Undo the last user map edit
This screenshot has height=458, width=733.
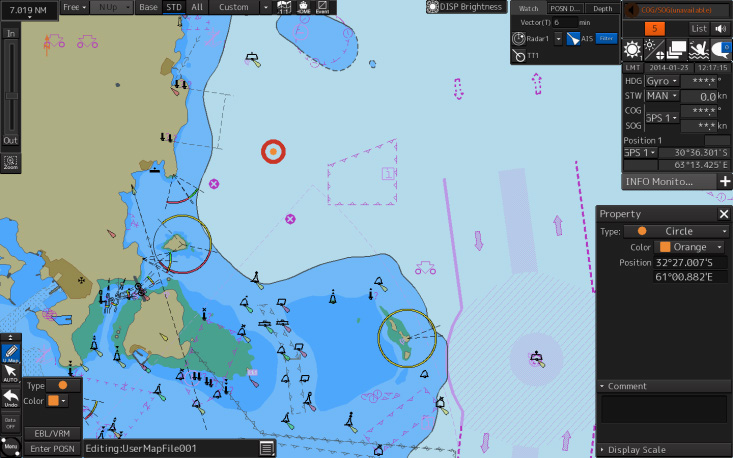click(10, 398)
